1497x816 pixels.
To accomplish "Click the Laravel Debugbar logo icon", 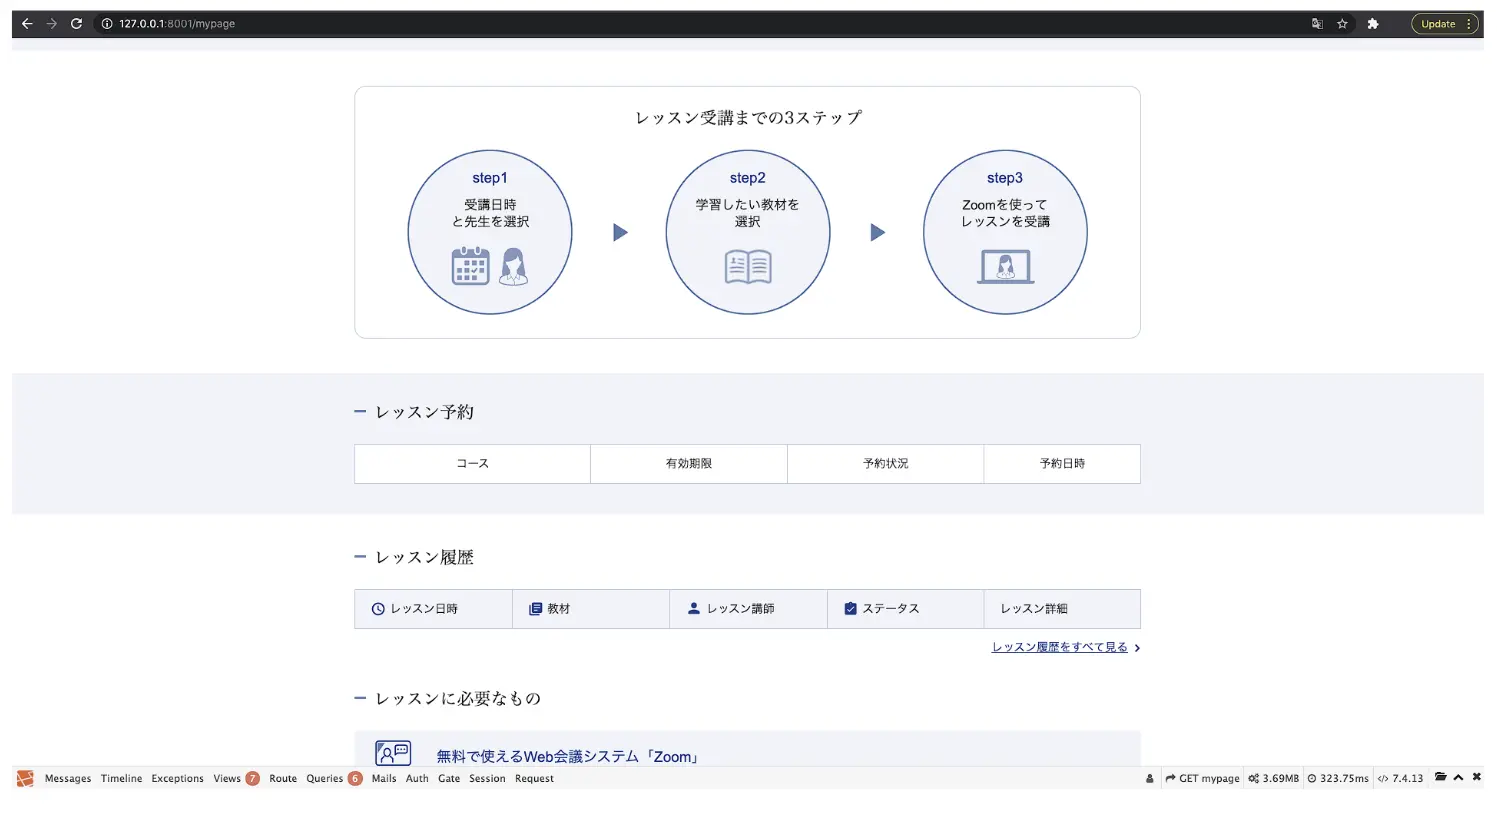I will (25, 778).
